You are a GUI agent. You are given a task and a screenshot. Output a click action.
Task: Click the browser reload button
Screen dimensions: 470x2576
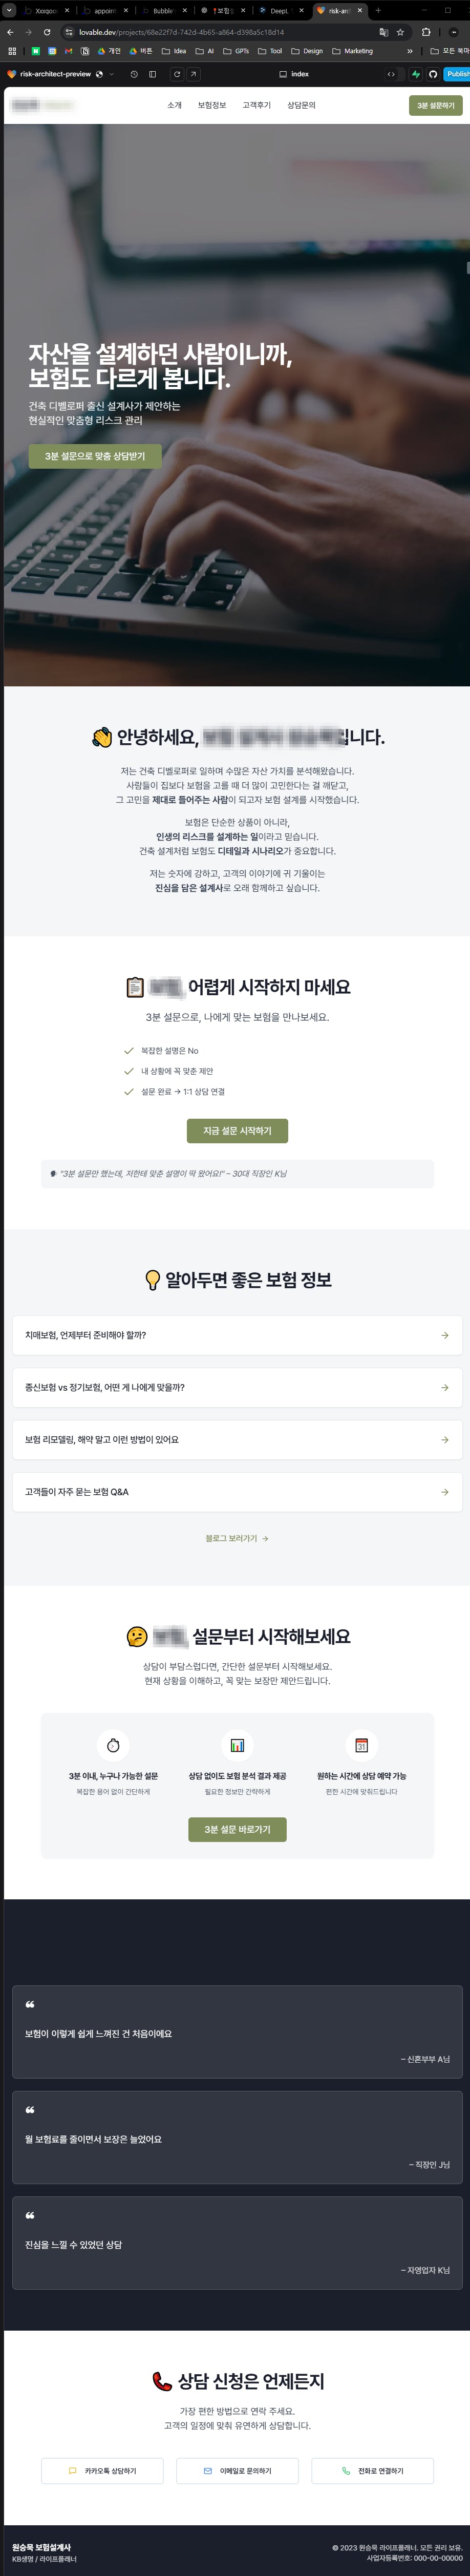pyautogui.click(x=46, y=32)
